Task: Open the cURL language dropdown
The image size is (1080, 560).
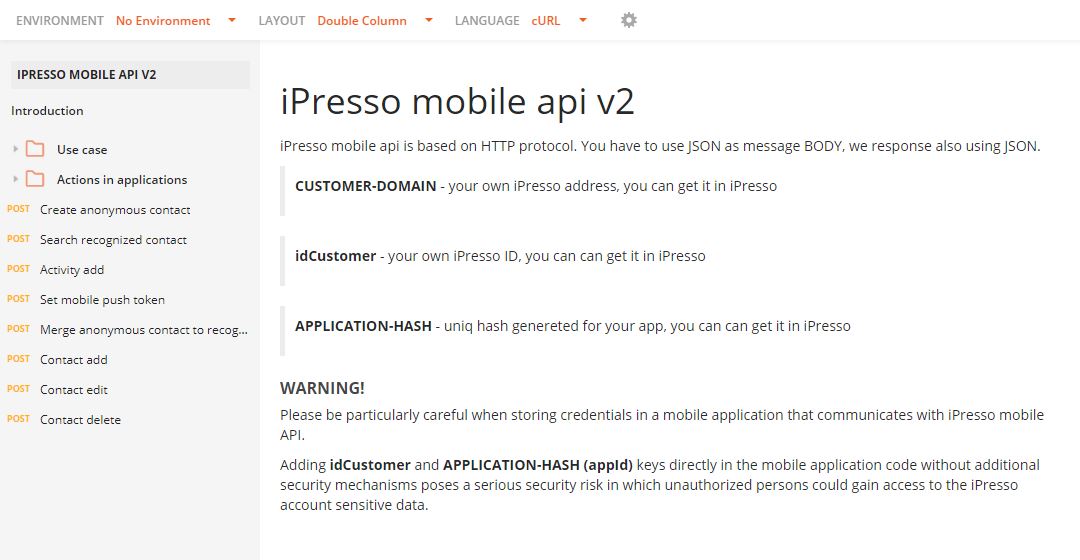Action: (559, 21)
